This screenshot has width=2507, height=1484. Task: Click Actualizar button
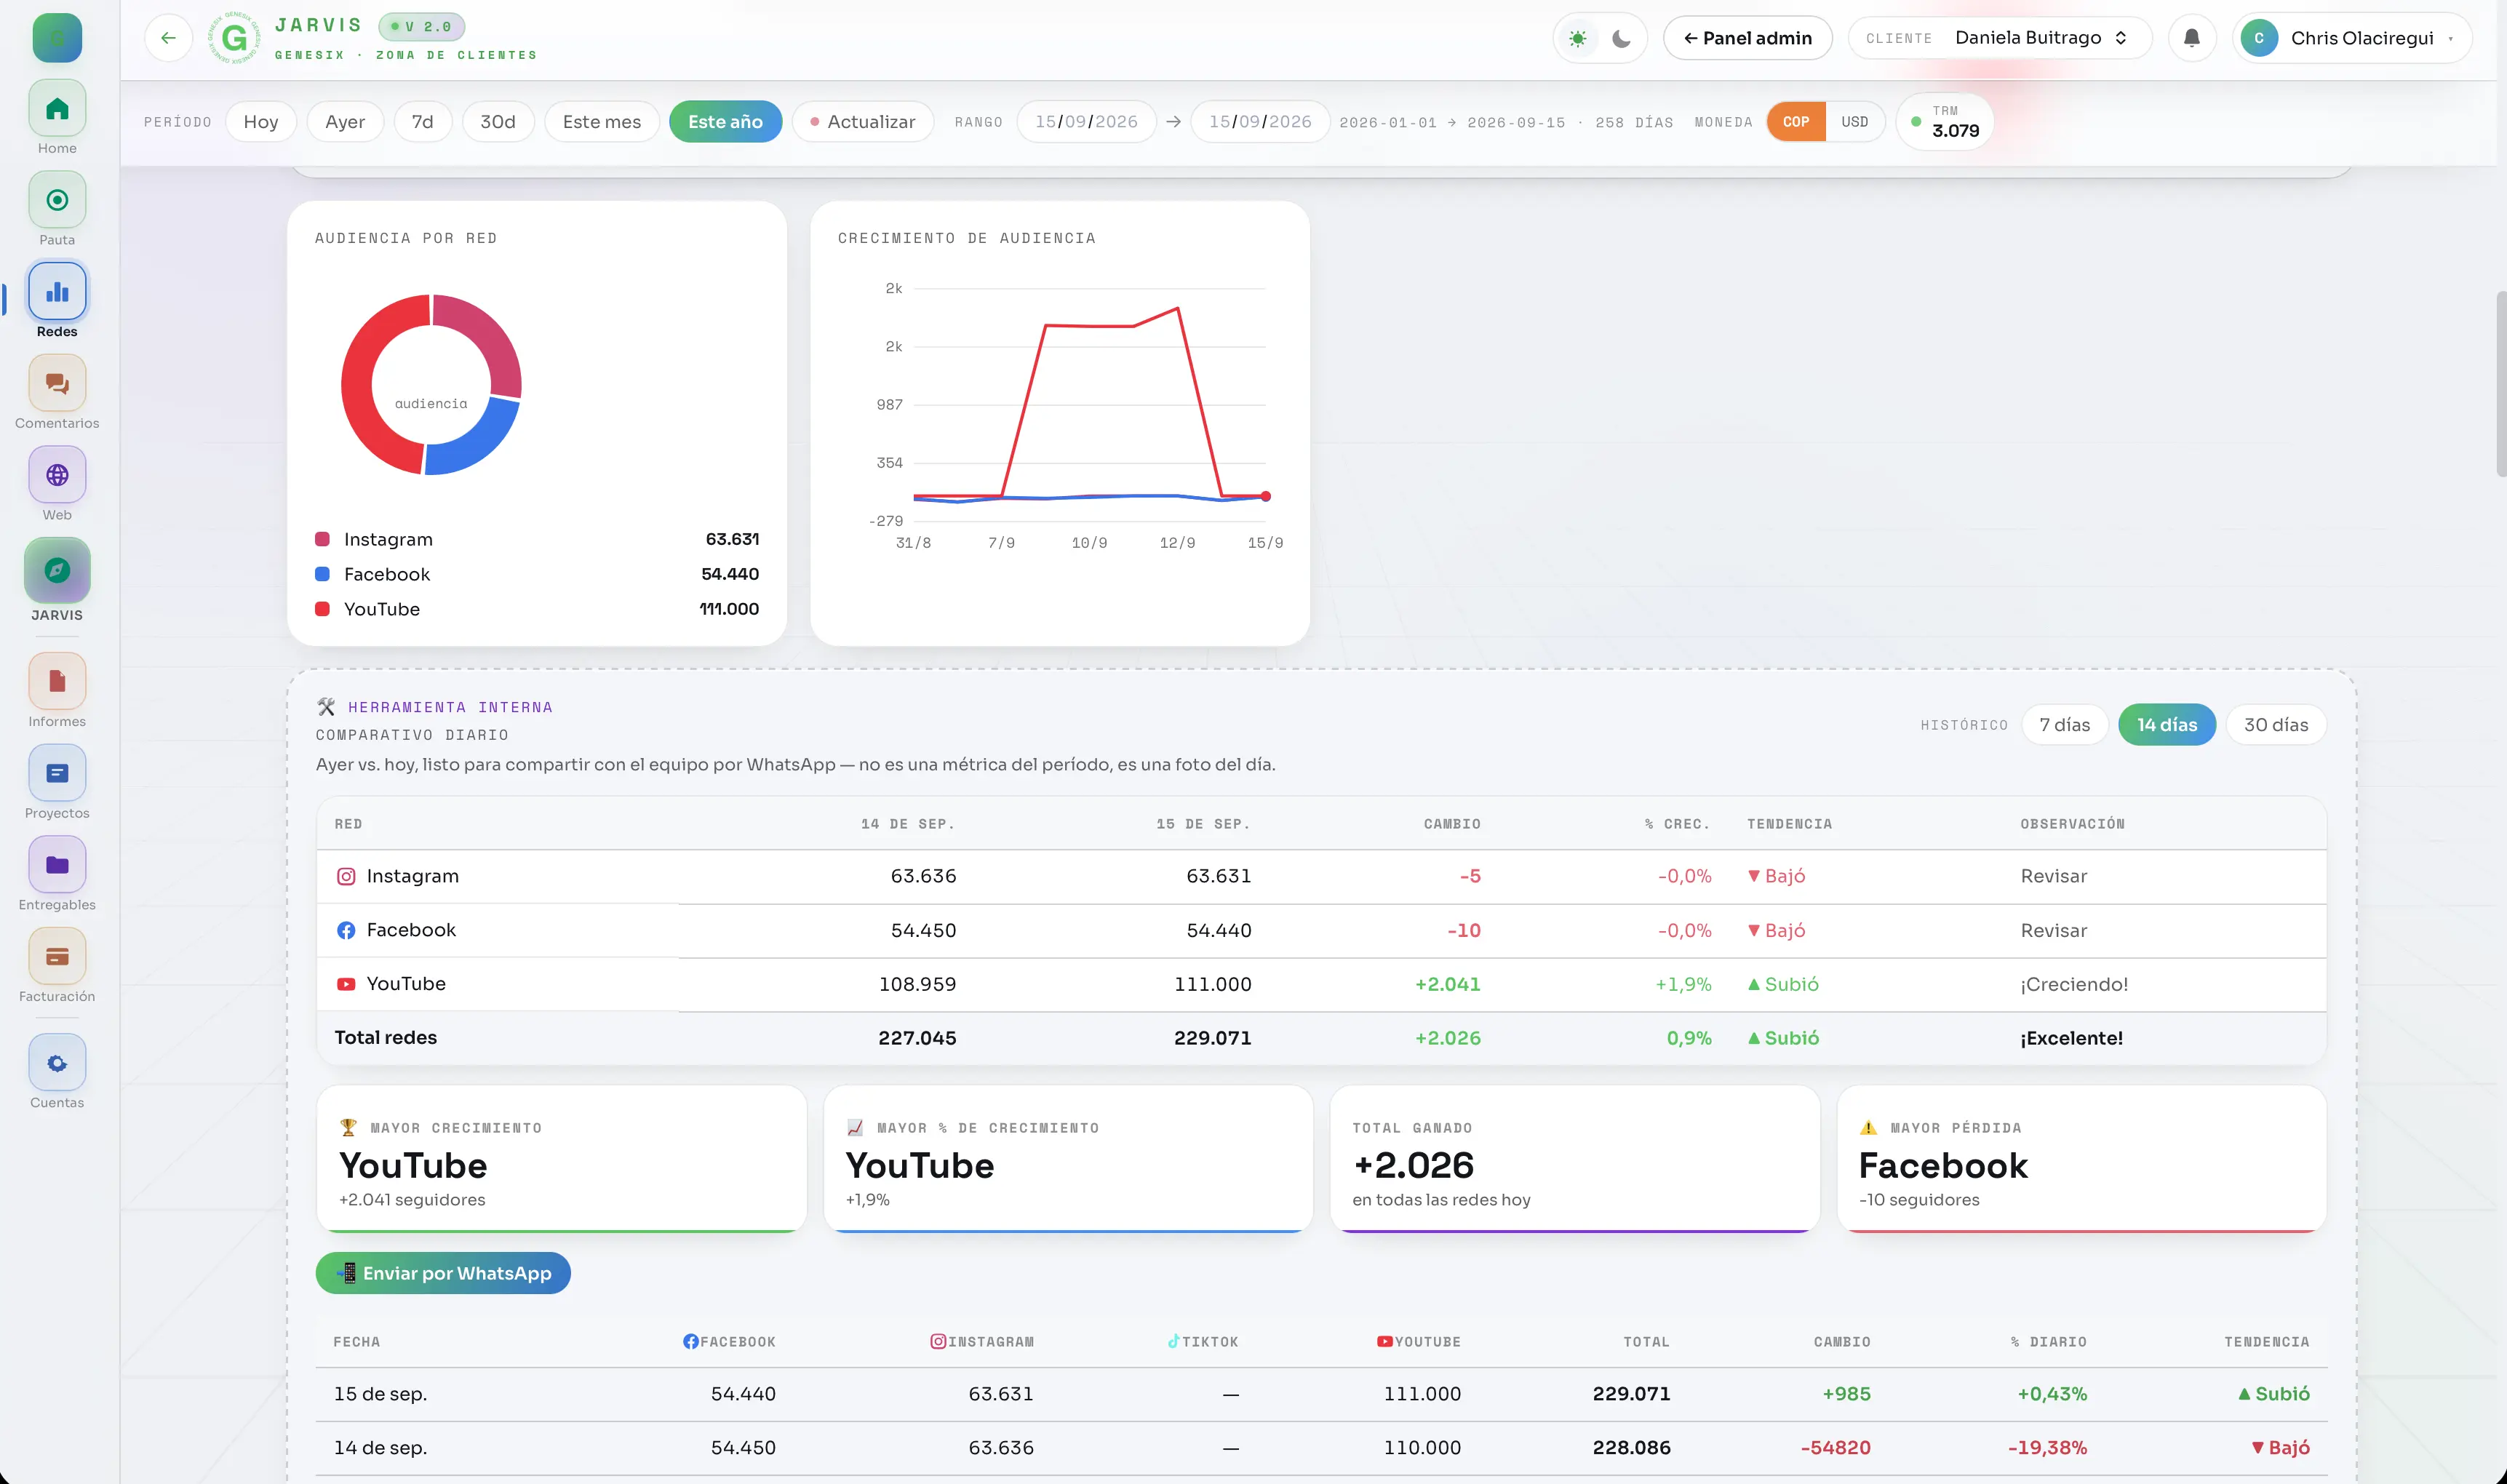click(863, 122)
